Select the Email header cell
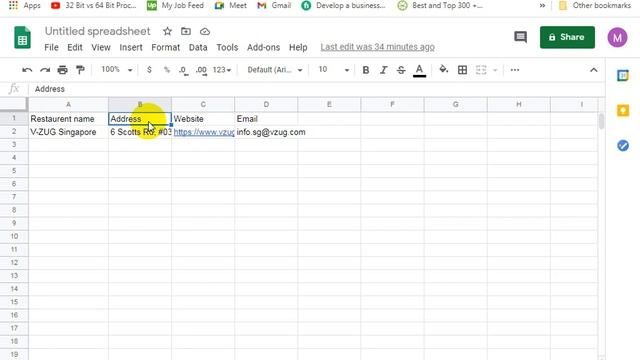Screen dimensions: 640x360 [x=266, y=119]
